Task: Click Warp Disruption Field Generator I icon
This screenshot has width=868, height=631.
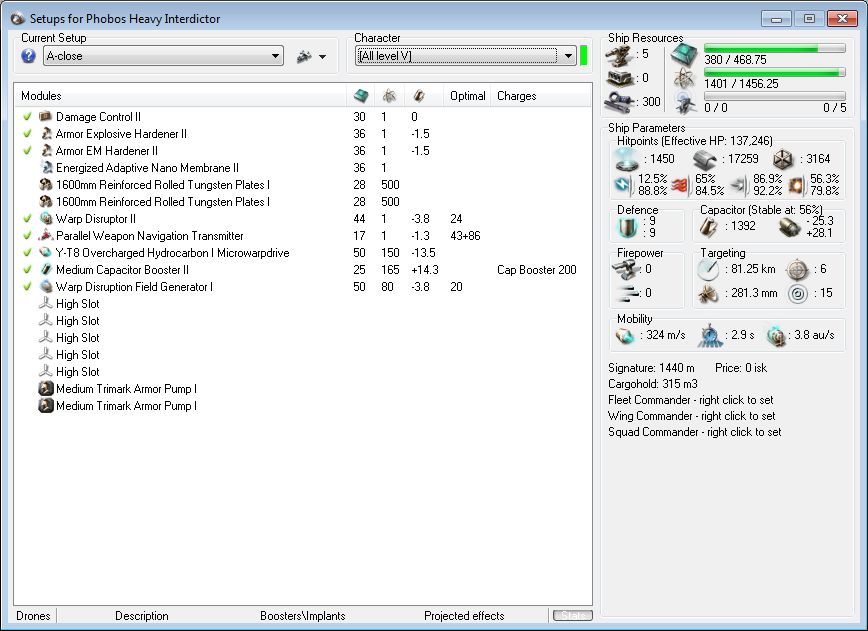Action: (x=46, y=287)
